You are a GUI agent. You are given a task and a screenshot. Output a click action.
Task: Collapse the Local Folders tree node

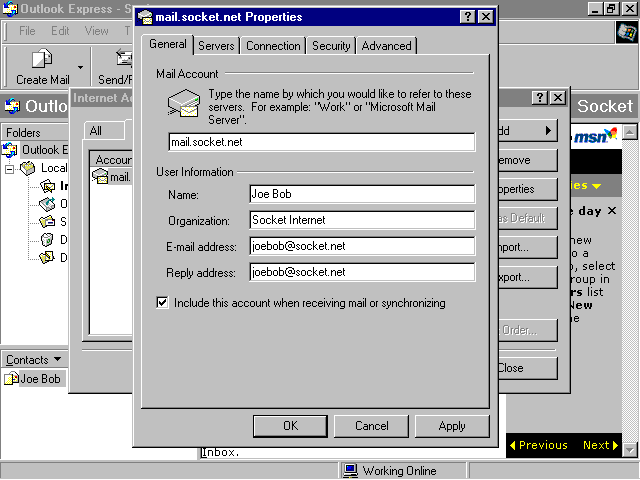click(9, 169)
